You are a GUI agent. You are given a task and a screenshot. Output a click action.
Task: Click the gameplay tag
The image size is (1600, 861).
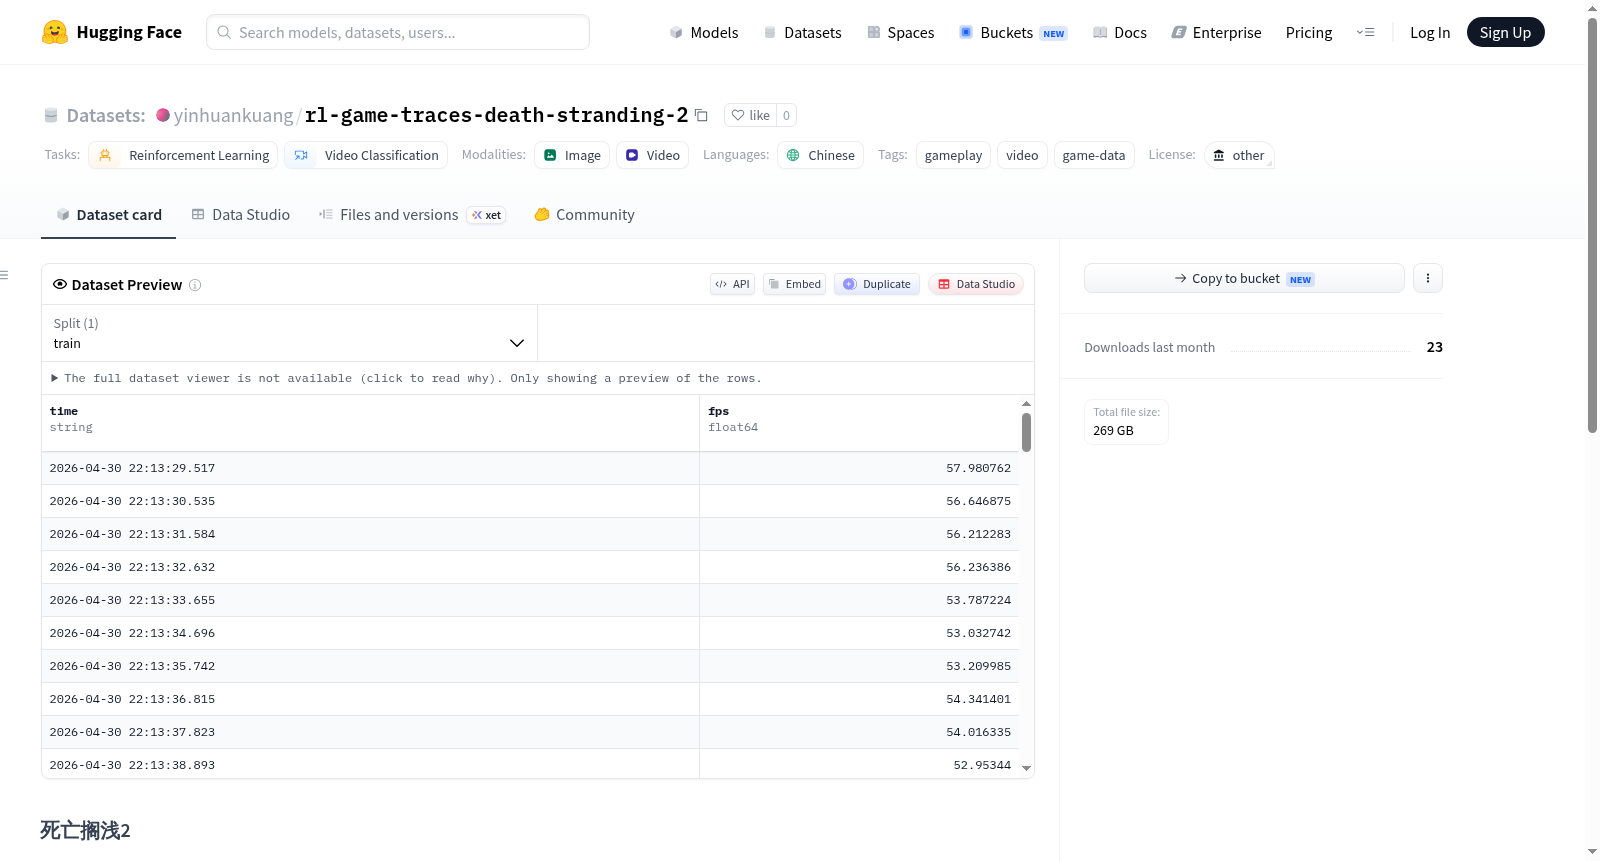(x=953, y=155)
